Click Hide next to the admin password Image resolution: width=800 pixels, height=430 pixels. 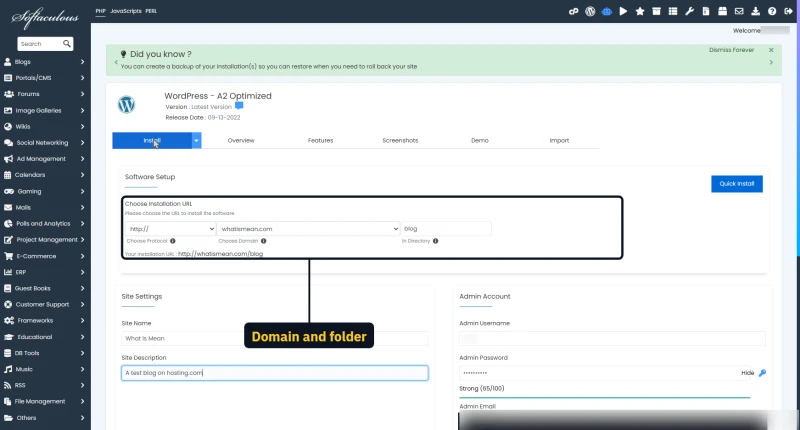pos(747,373)
